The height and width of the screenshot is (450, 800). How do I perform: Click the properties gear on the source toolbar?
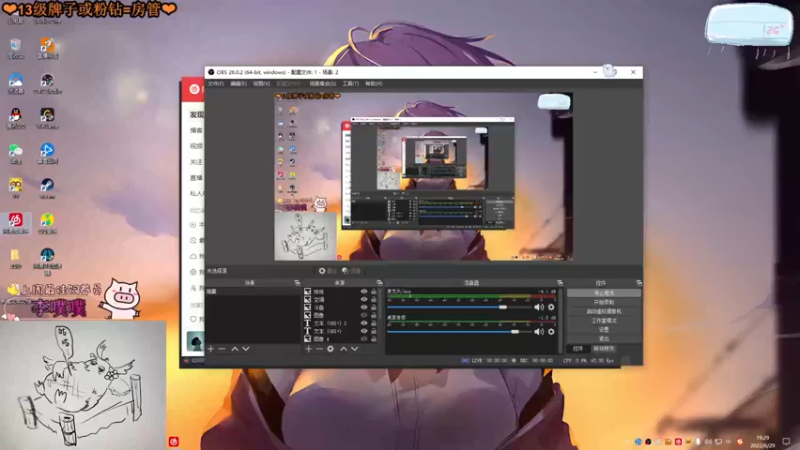[327, 271]
